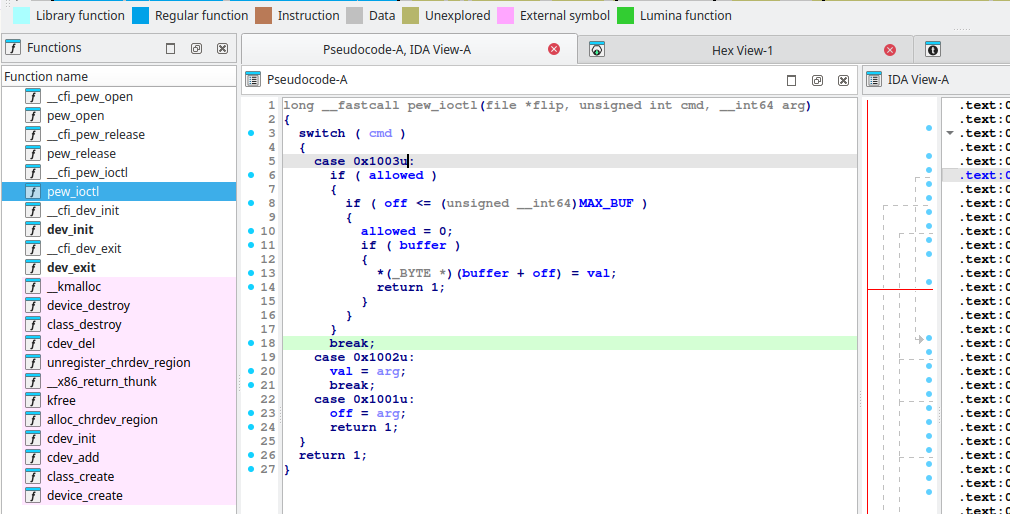
Task: Click Library function legend swatch
Action: pyautogui.click(x=21, y=15)
